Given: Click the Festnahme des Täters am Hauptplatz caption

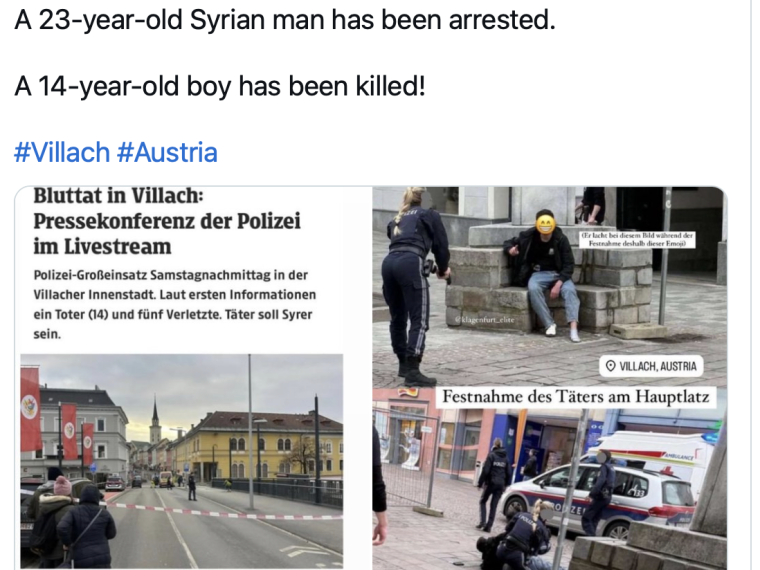Looking at the screenshot, I should (x=576, y=397).
